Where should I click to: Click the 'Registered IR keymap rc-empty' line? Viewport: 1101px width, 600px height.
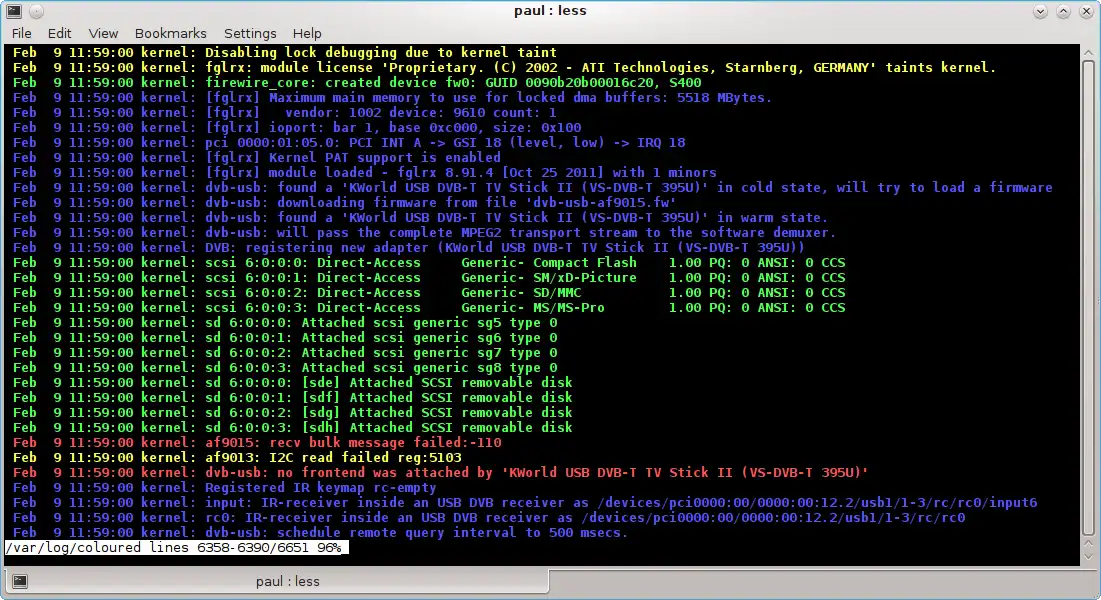click(x=225, y=487)
